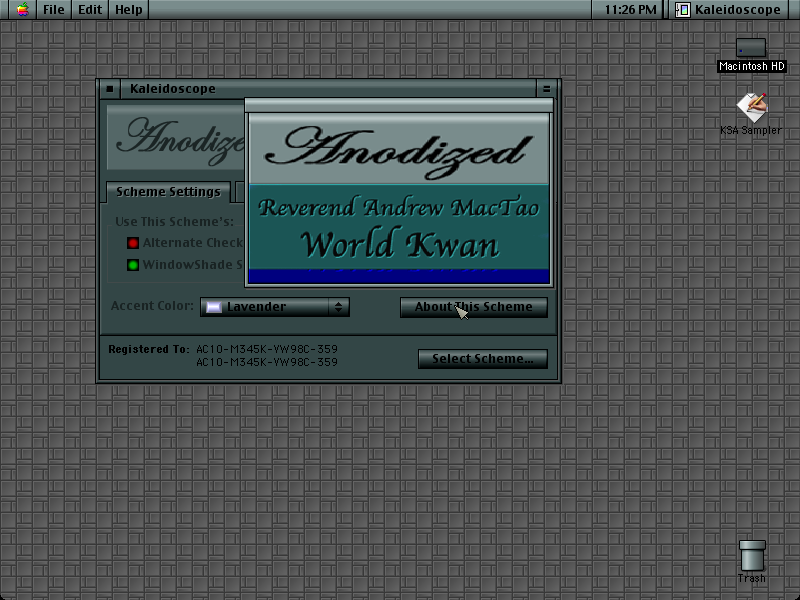
Task: Click the Anodized splash image
Action: (x=399, y=149)
